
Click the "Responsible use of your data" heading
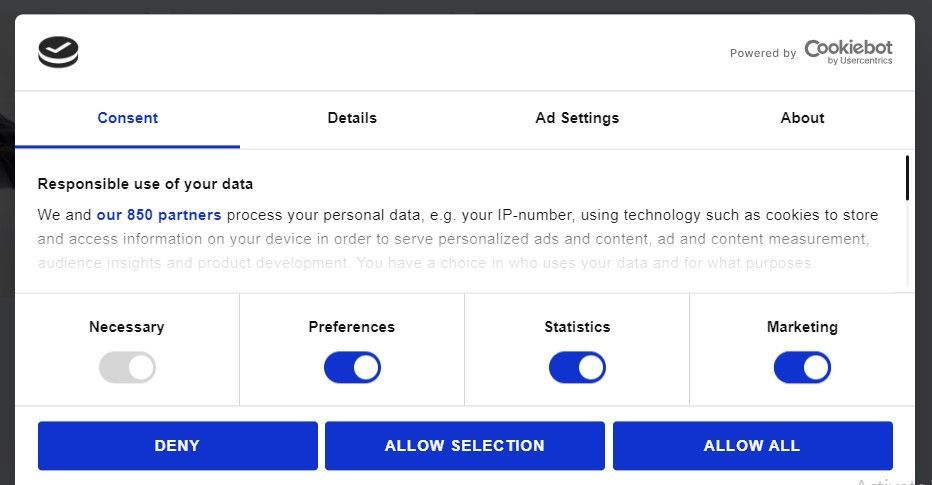[x=145, y=184]
